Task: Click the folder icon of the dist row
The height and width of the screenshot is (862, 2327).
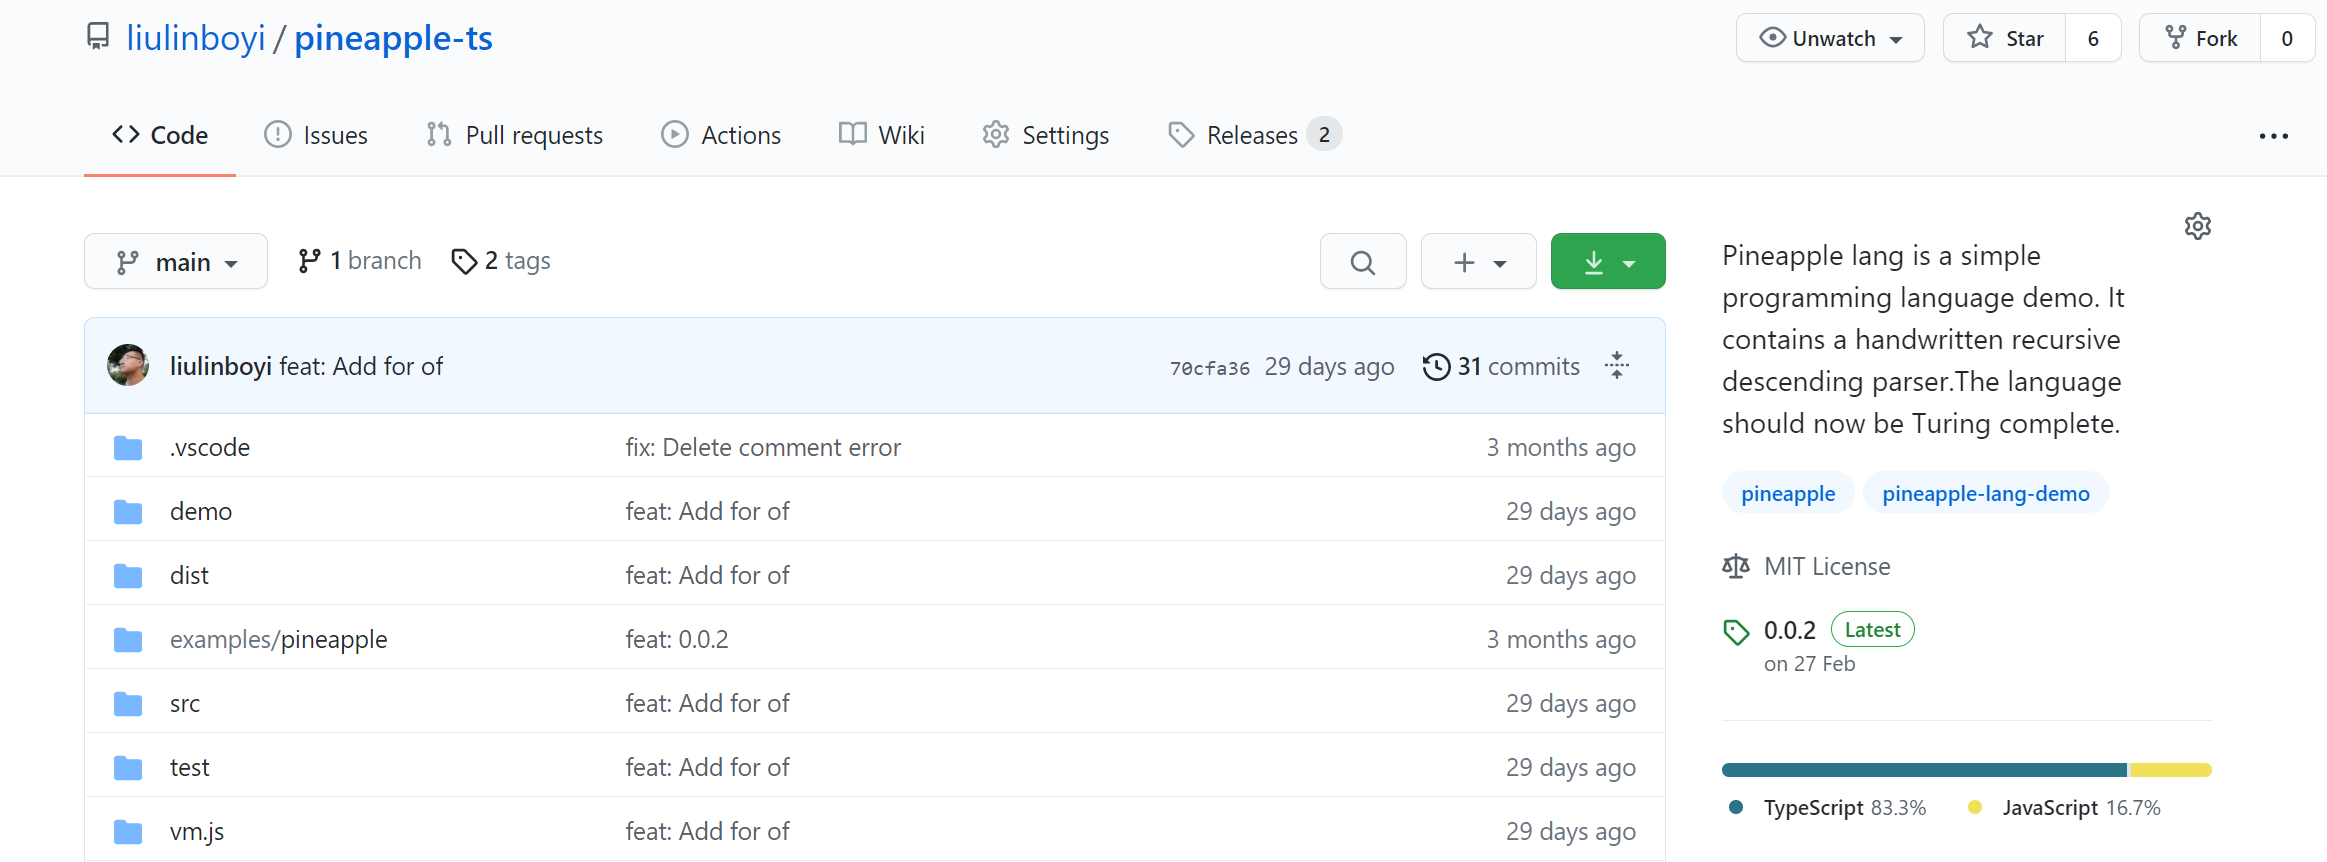Action: tap(128, 576)
